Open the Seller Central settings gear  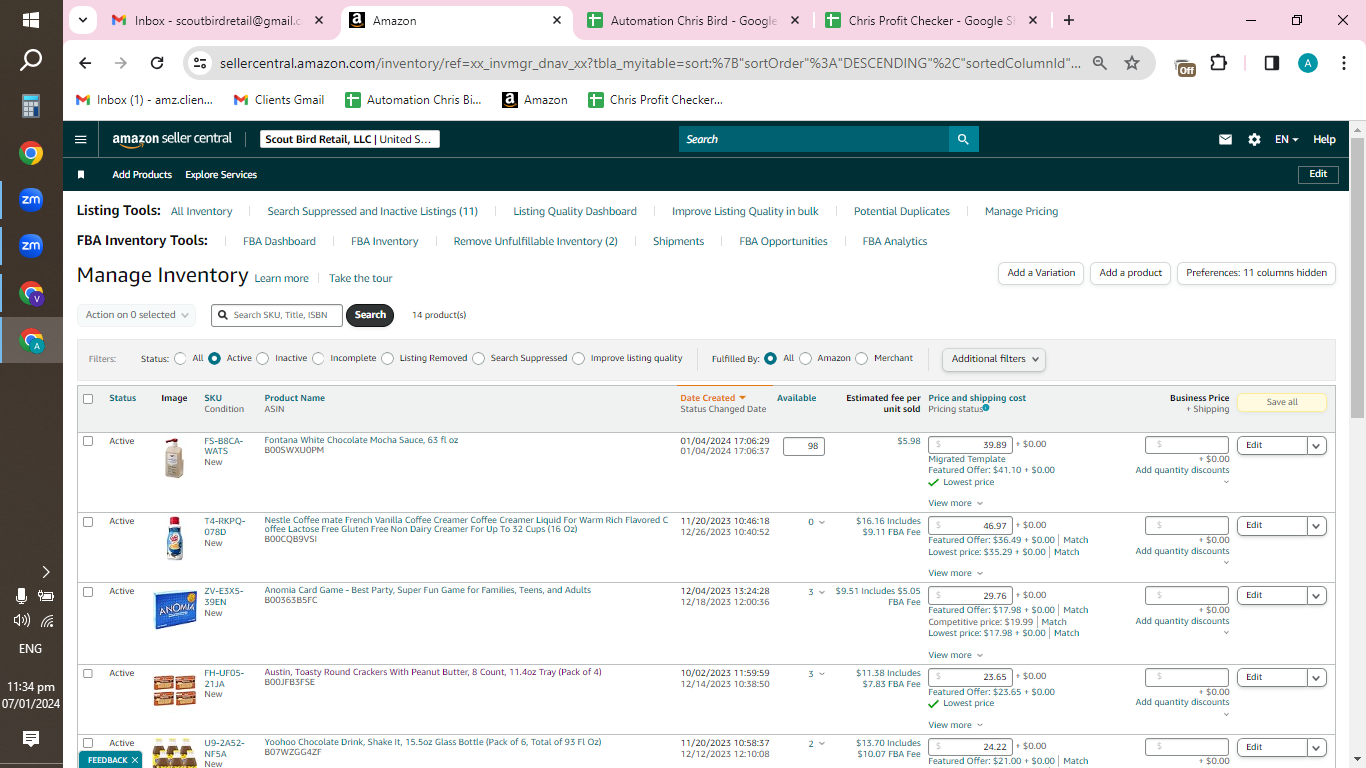(1254, 140)
